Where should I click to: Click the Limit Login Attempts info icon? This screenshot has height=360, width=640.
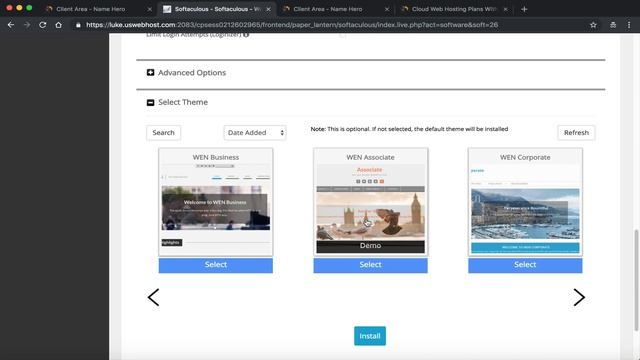coord(246,35)
